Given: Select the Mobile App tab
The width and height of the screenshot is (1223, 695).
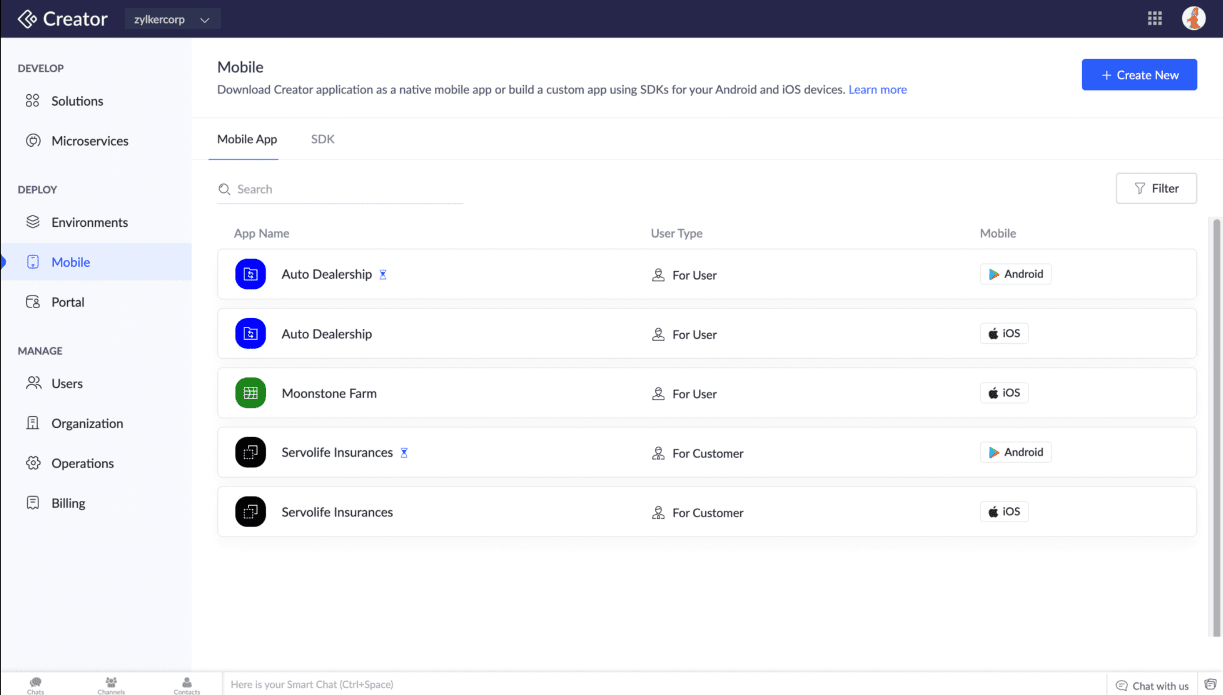Looking at the screenshot, I should point(247,139).
